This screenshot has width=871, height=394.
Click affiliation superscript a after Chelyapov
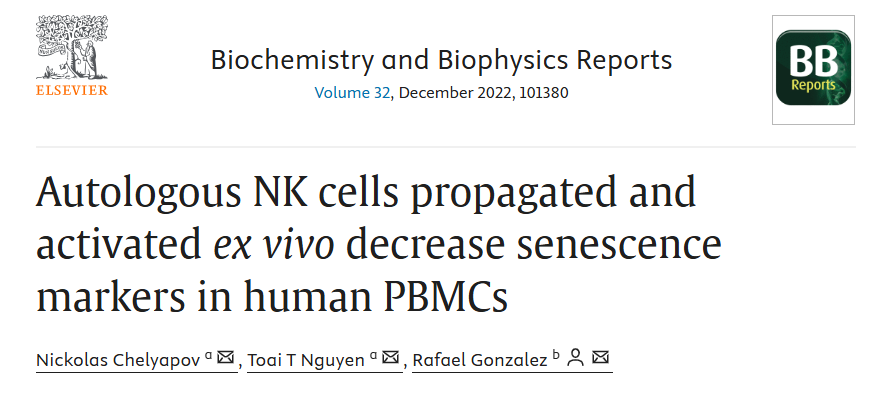[x=208, y=356]
